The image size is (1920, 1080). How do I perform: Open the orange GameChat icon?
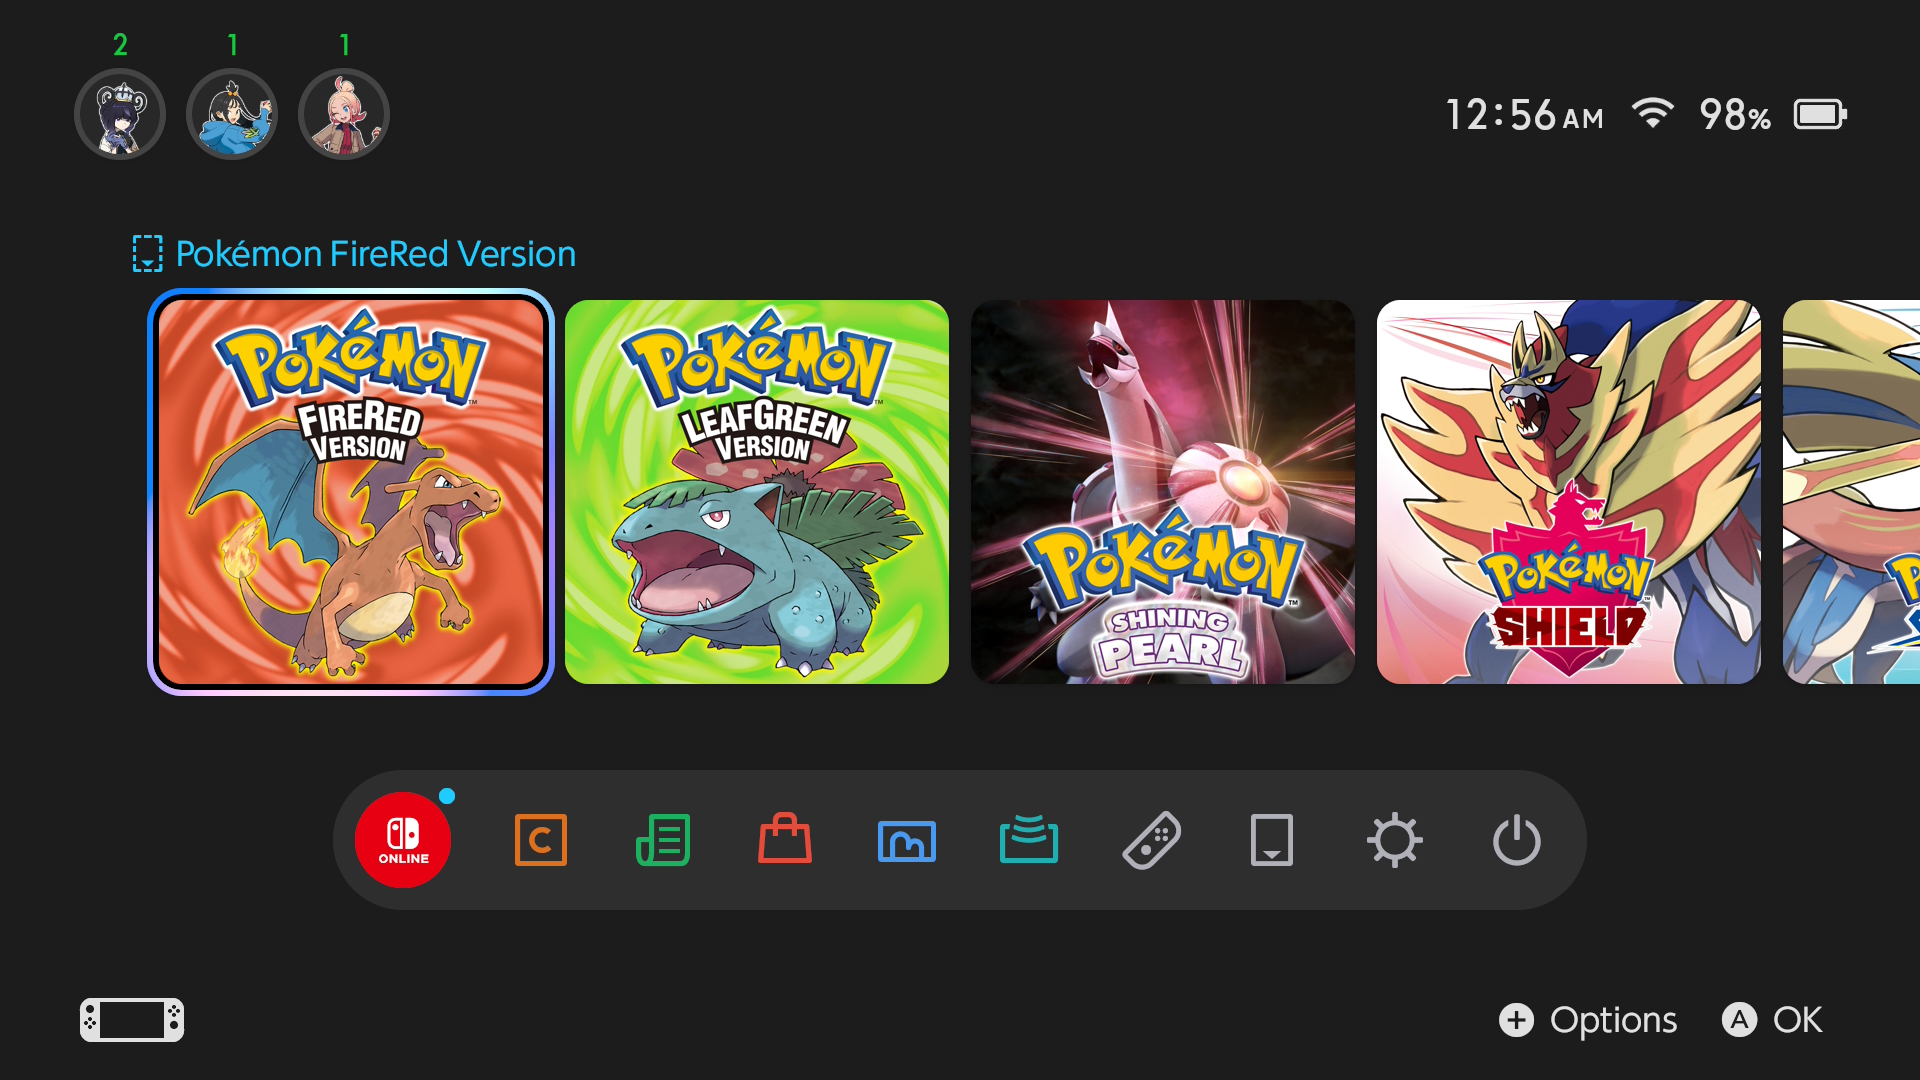[x=540, y=840]
